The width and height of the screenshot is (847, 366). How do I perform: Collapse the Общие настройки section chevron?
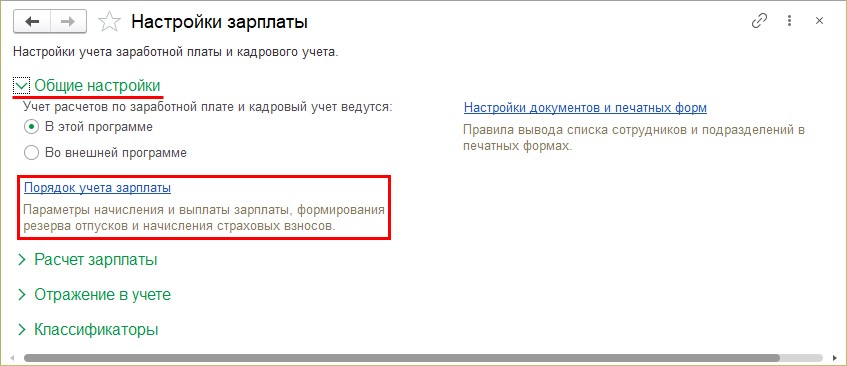(22, 86)
